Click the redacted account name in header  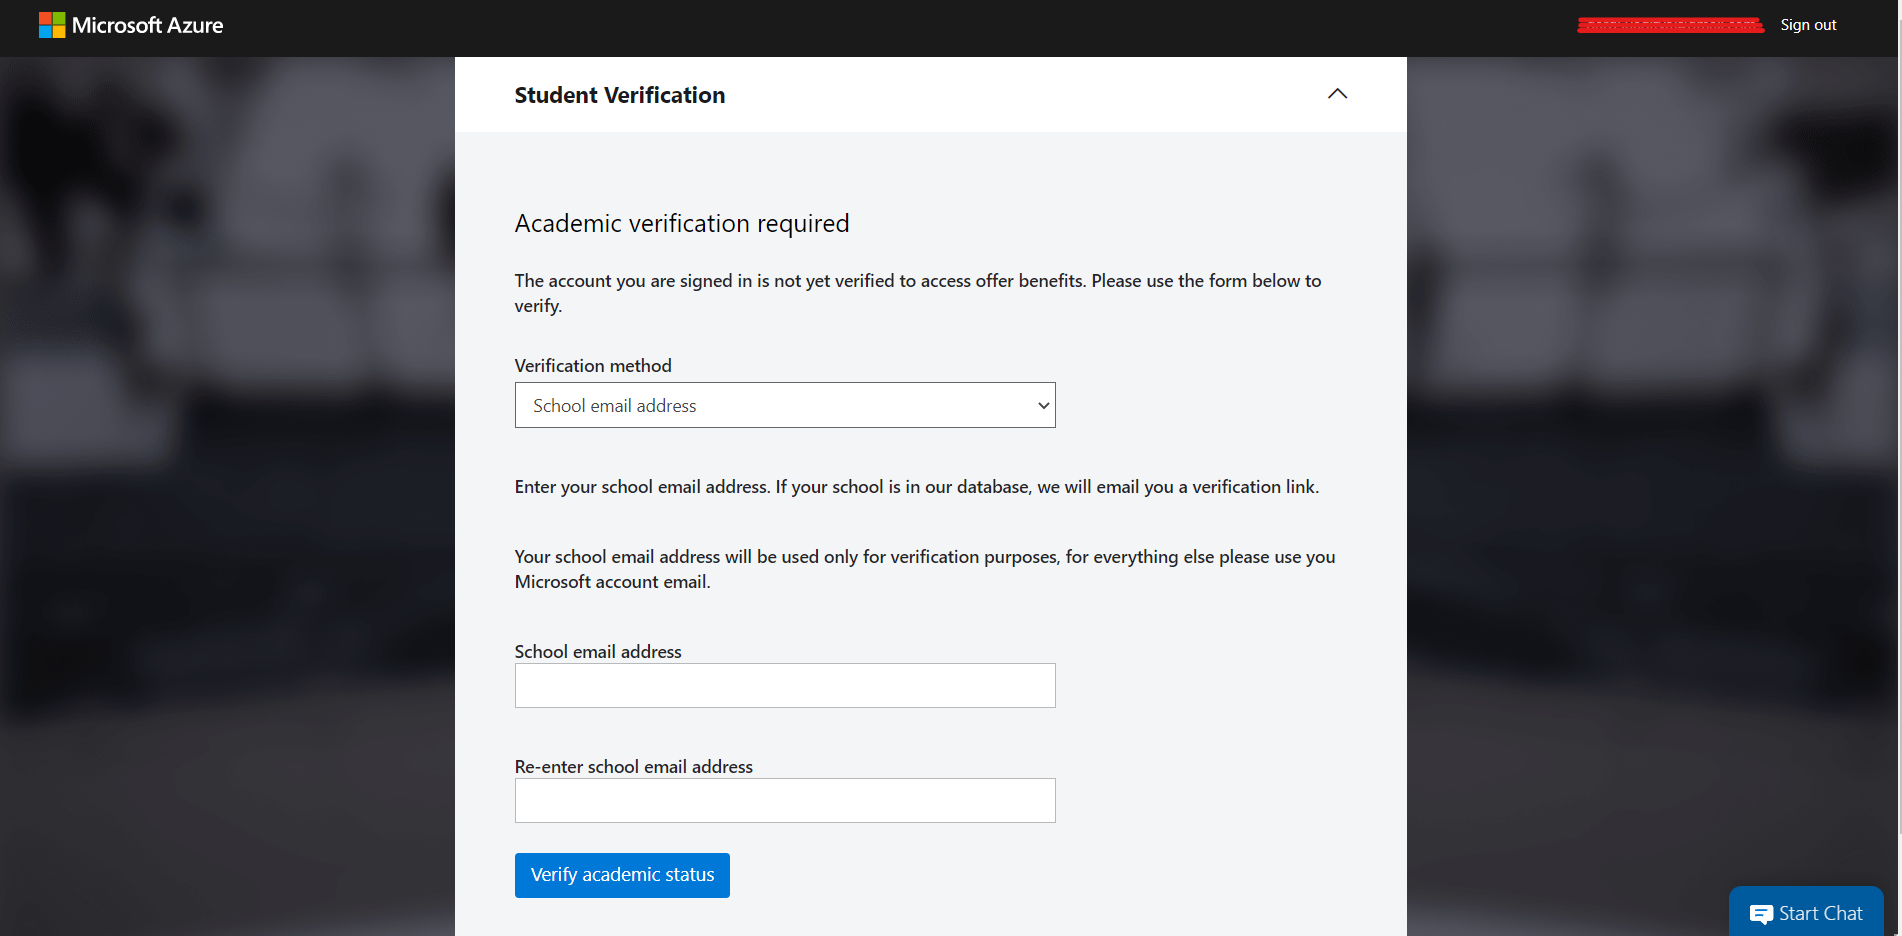point(1670,25)
